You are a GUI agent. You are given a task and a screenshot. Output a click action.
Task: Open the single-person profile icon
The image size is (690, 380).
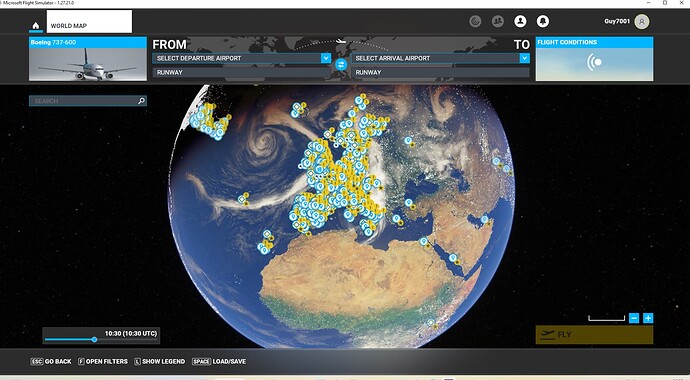click(x=520, y=21)
